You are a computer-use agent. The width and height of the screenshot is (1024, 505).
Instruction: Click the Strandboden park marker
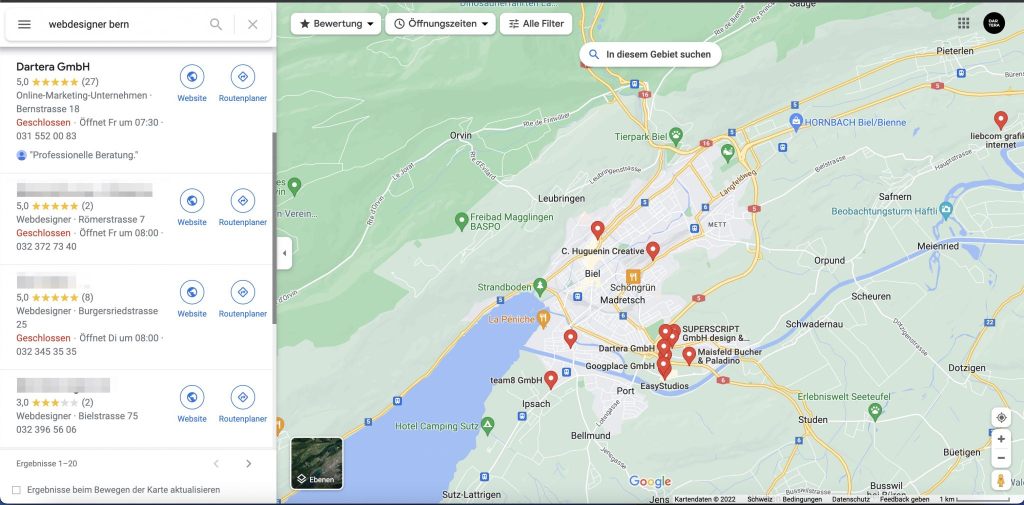pos(539,286)
